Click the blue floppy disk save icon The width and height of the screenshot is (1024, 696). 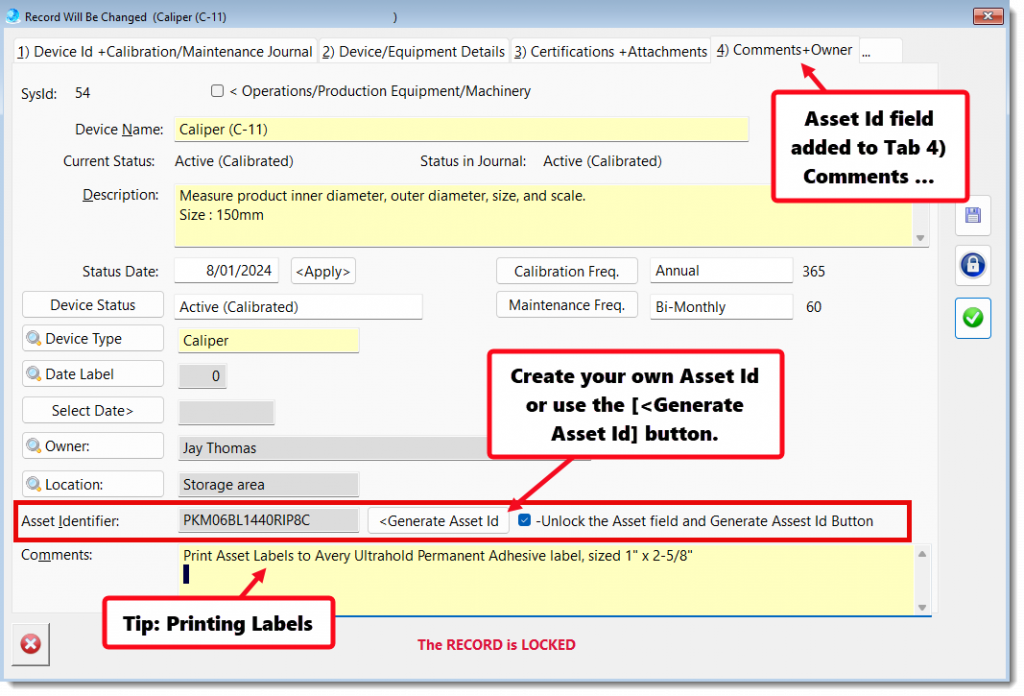(x=972, y=215)
